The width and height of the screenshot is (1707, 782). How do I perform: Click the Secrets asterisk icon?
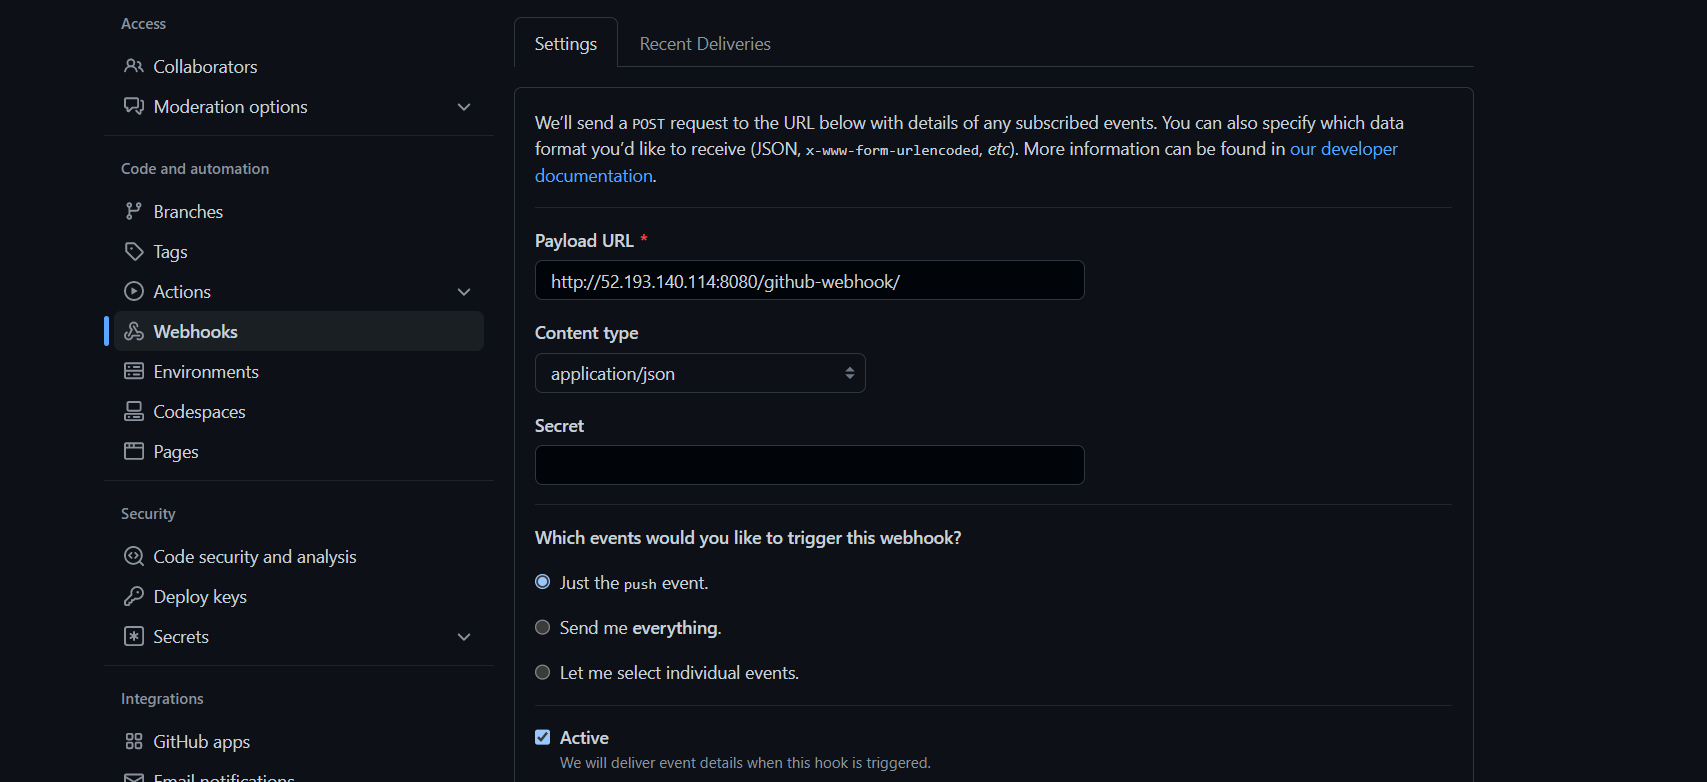(134, 636)
